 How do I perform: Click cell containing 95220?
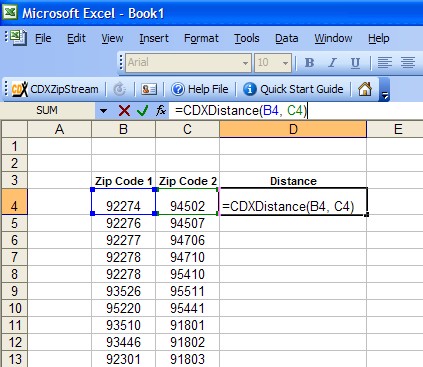pyautogui.click(x=123, y=308)
